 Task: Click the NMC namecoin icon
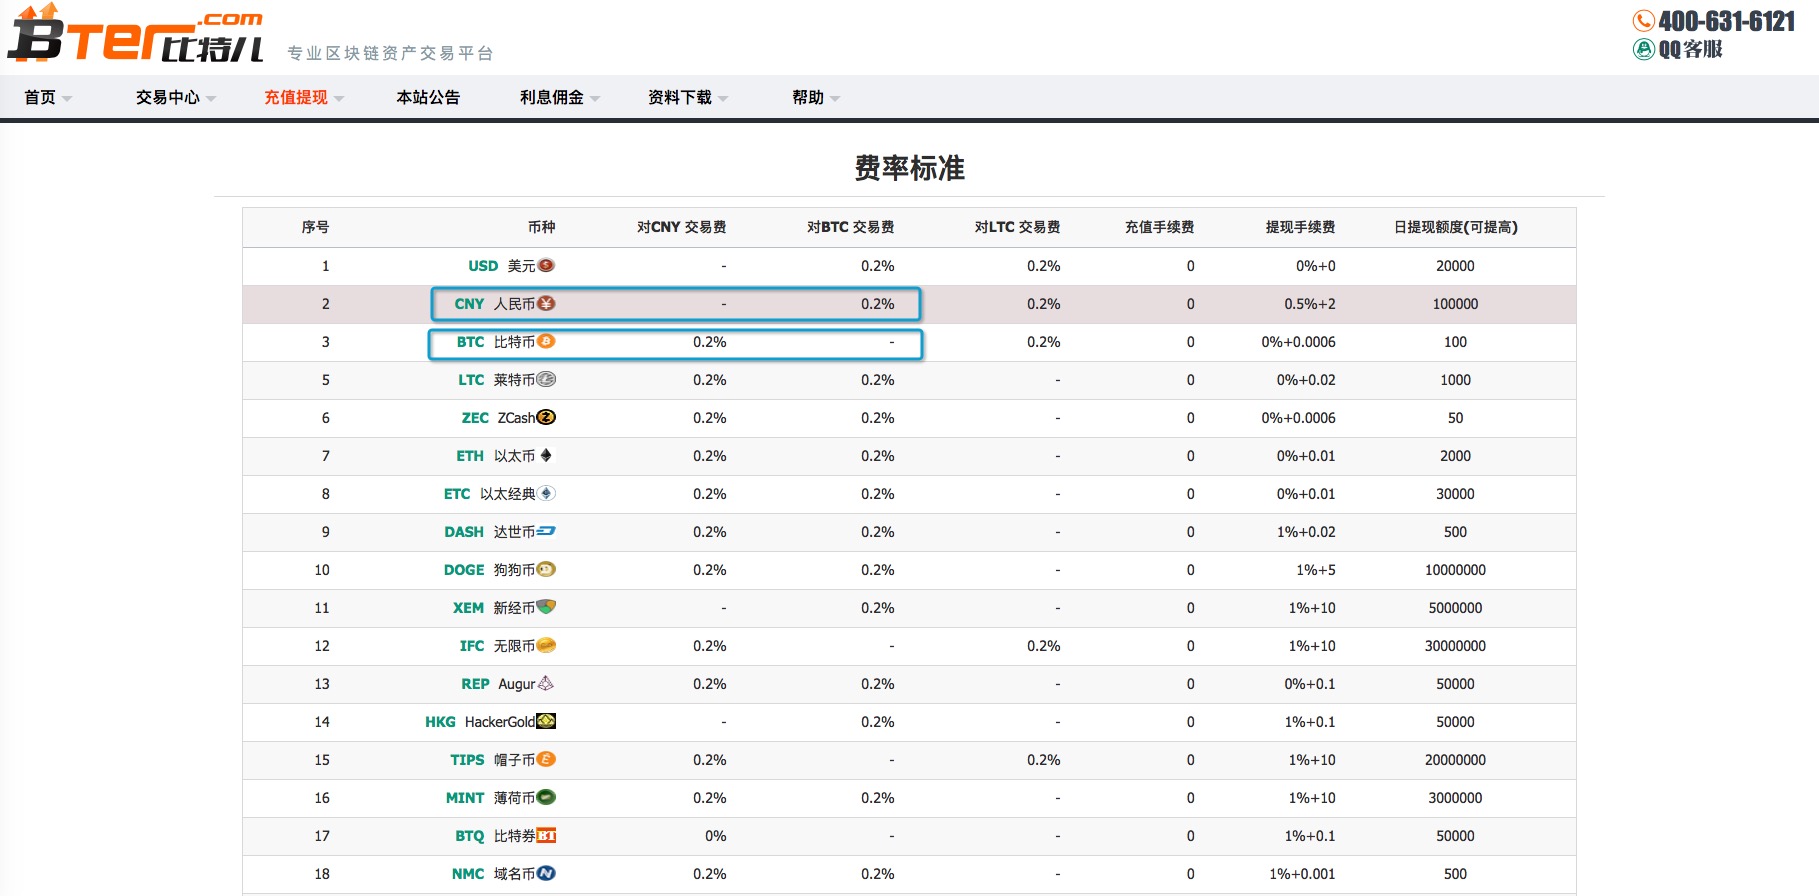coord(546,873)
